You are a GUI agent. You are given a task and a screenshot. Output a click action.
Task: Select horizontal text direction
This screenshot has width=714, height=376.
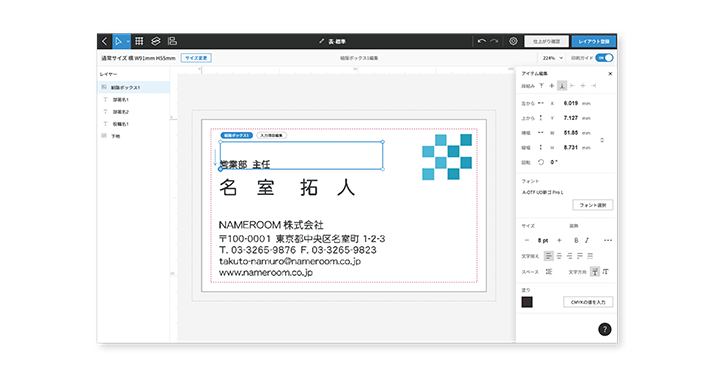(595, 272)
